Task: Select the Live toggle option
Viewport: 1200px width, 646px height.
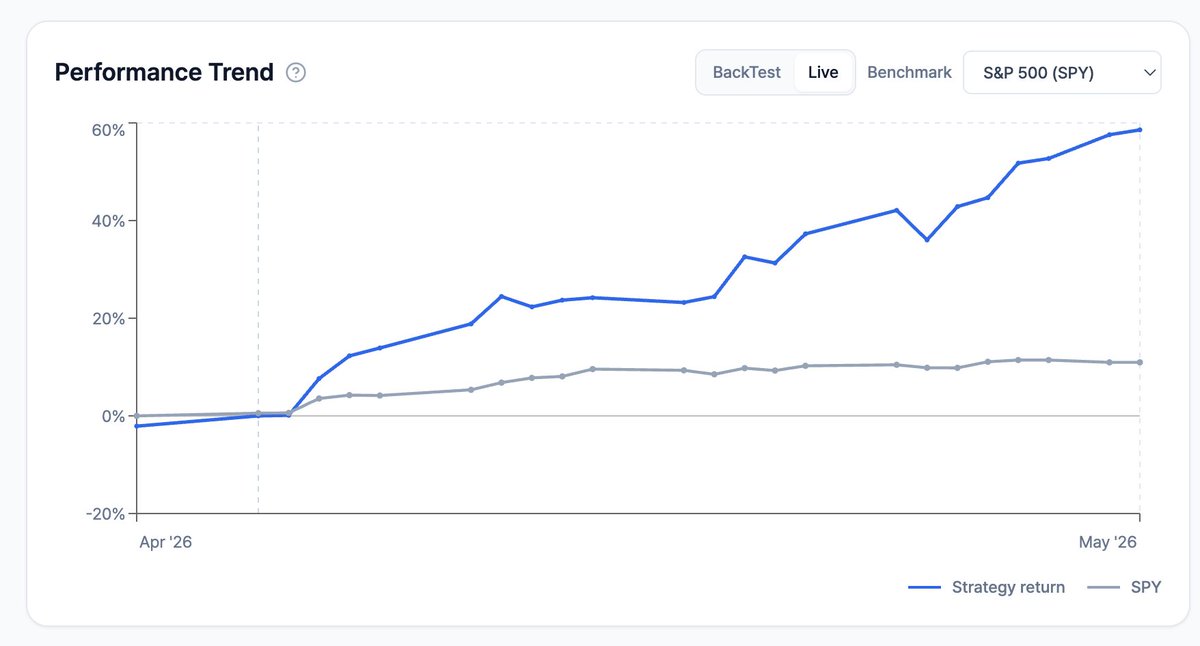Action: pos(823,73)
